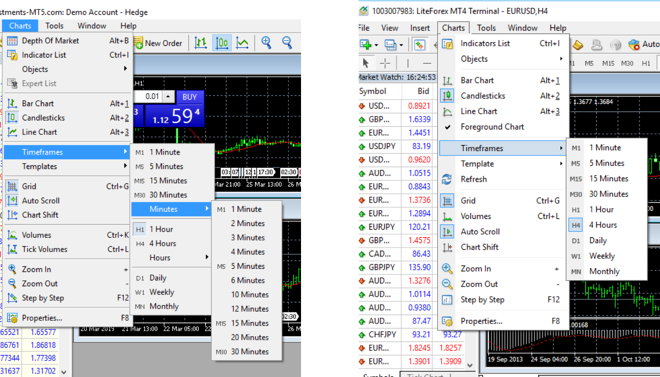Select Line Chart in MT4 Charts menu

[x=503, y=112]
